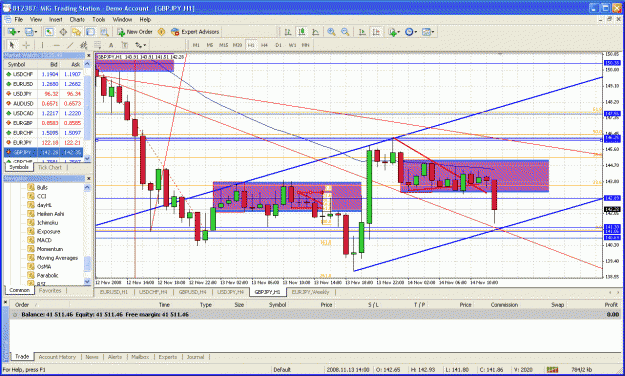Select the Text Label tool
Screen dimensions: 625x376
point(125,45)
